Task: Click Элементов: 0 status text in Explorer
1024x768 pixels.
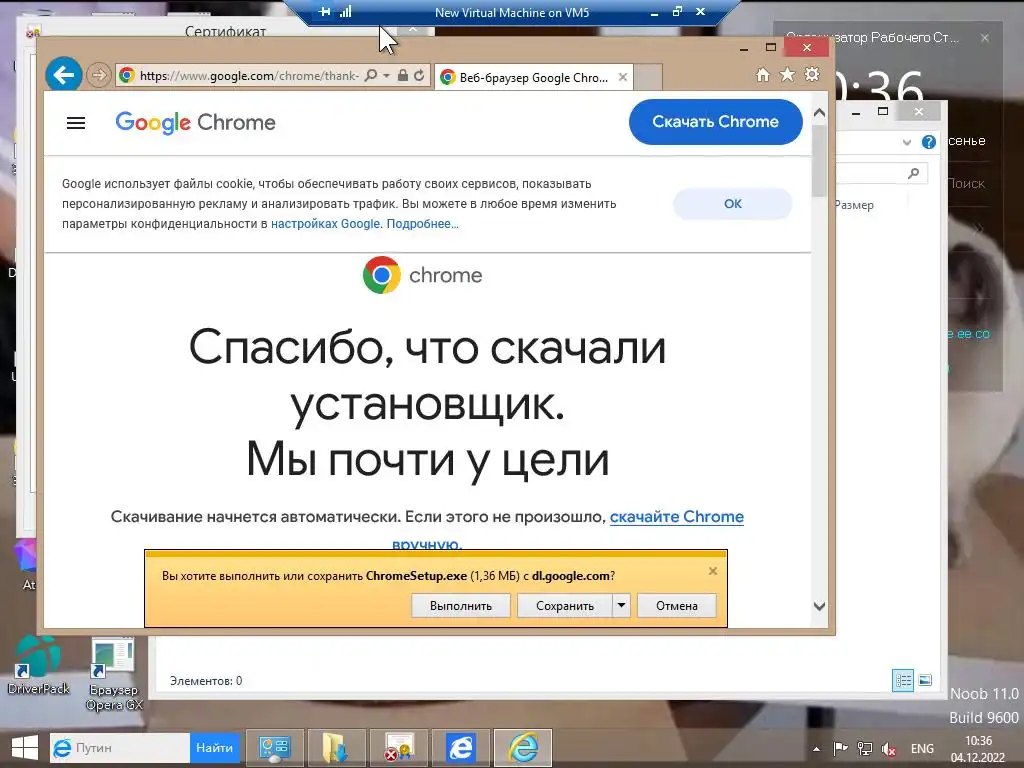Action: click(206, 680)
